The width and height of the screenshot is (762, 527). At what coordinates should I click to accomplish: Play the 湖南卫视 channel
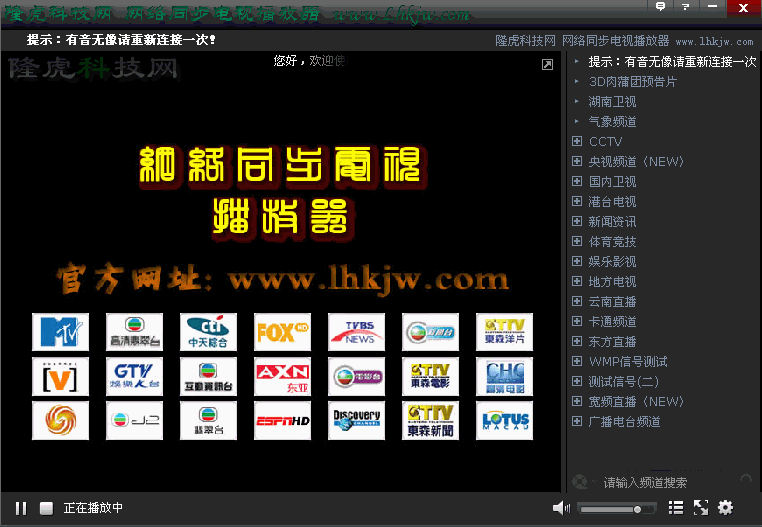612,102
